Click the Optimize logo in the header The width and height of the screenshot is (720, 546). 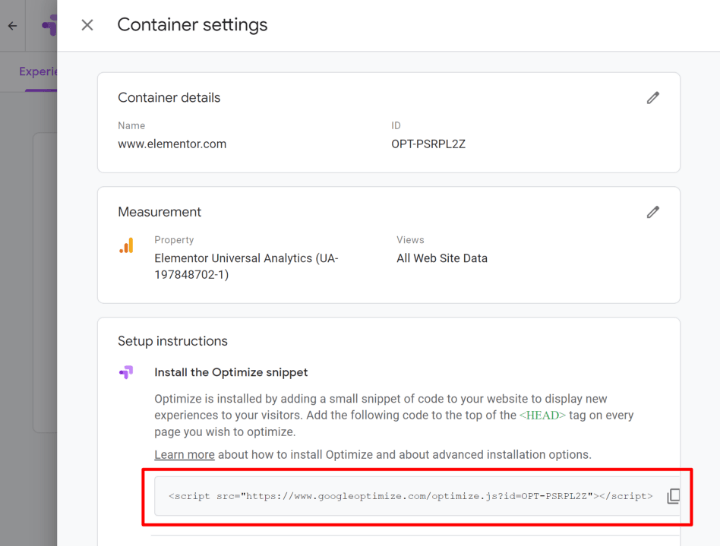pyautogui.click(x=48, y=26)
